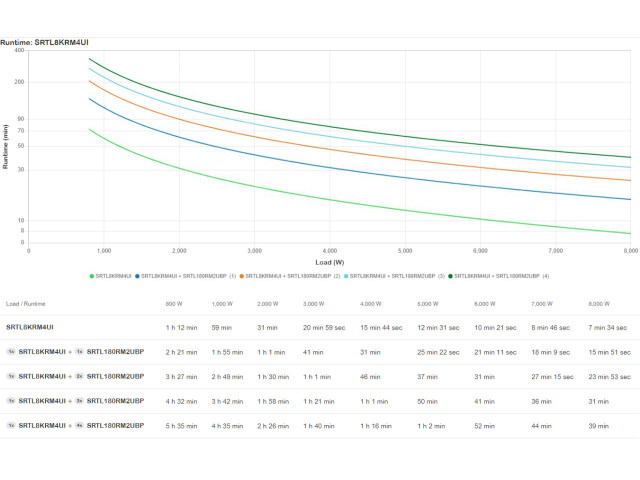The image size is (640, 480).
Task: Click the '1 h 21 min' cell
Action: tap(319, 401)
